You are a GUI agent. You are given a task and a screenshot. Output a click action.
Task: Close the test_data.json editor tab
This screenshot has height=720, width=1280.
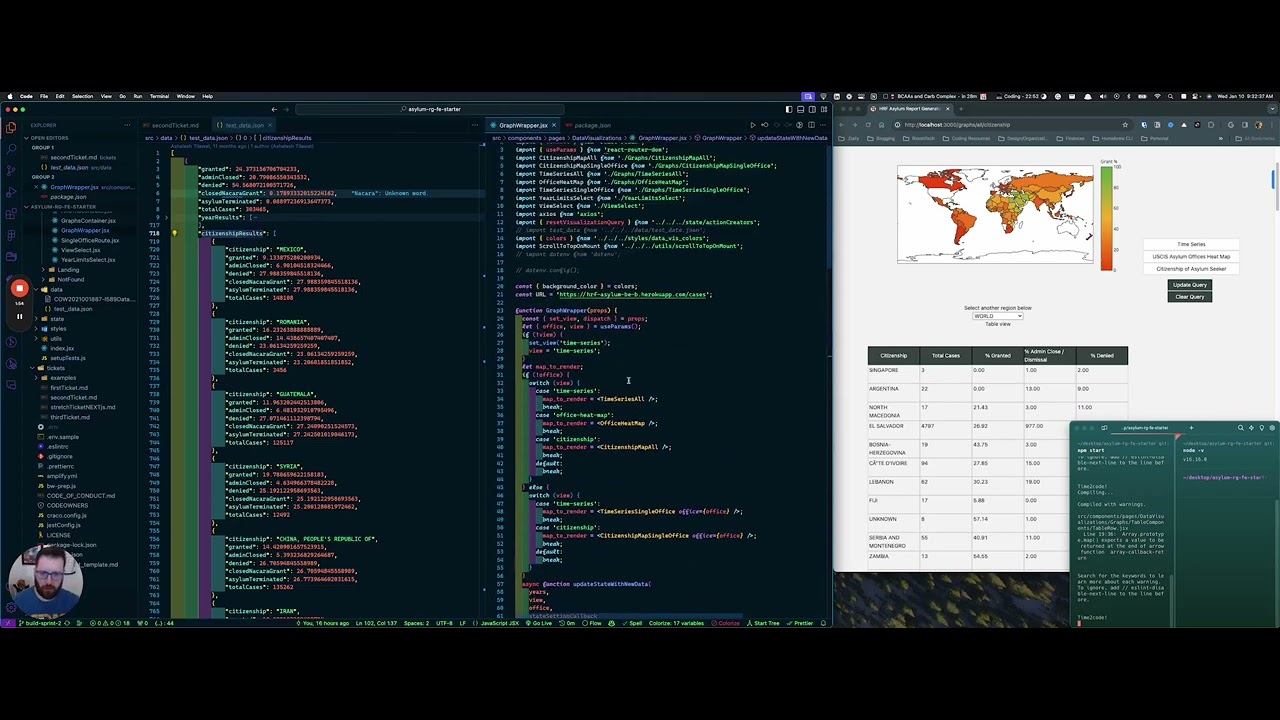pos(272,125)
